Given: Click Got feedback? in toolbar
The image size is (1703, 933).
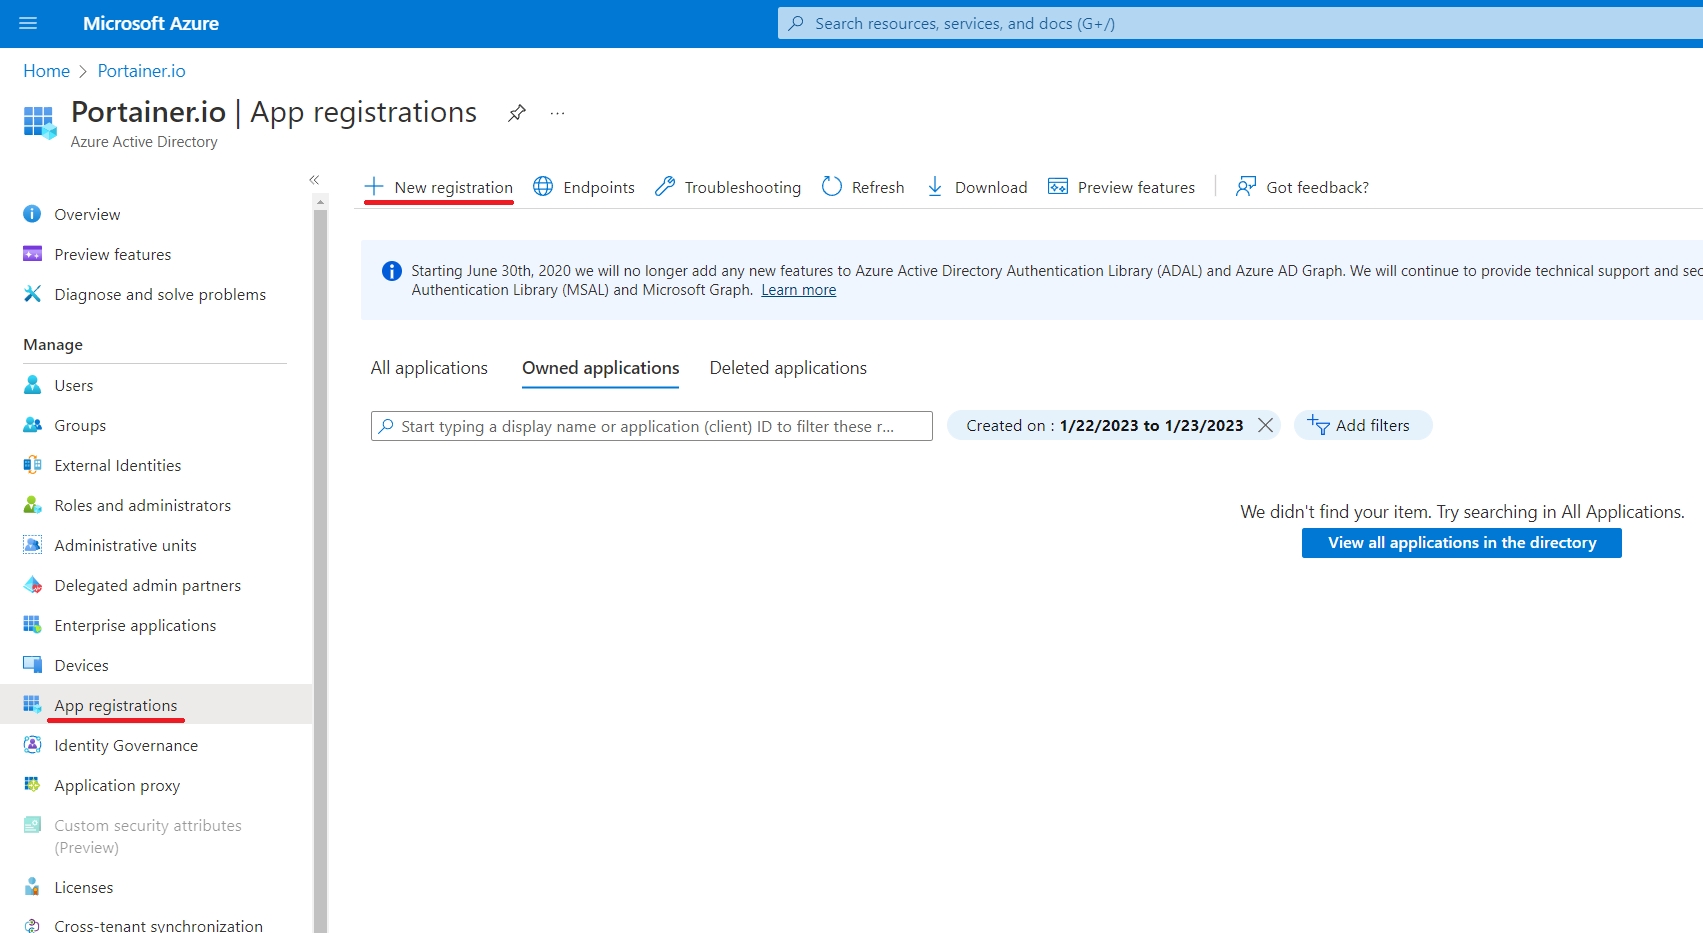Looking at the screenshot, I should pos(1302,187).
